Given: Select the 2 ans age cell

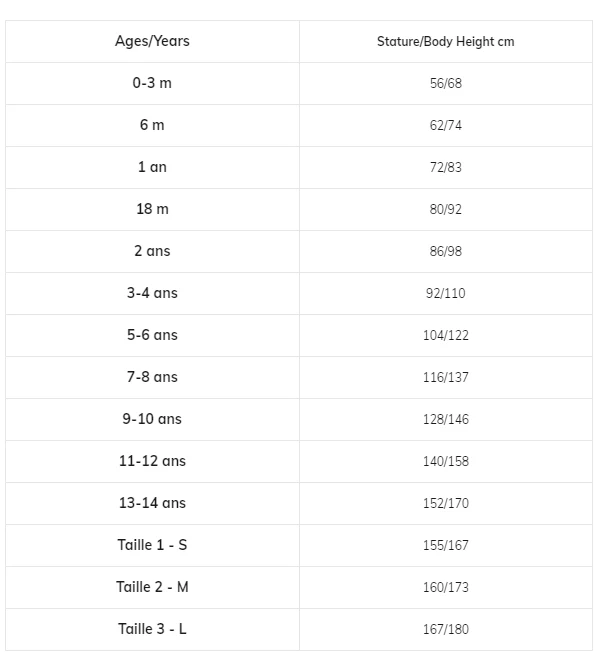Looking at the screenshot, I should coord(152,251).
